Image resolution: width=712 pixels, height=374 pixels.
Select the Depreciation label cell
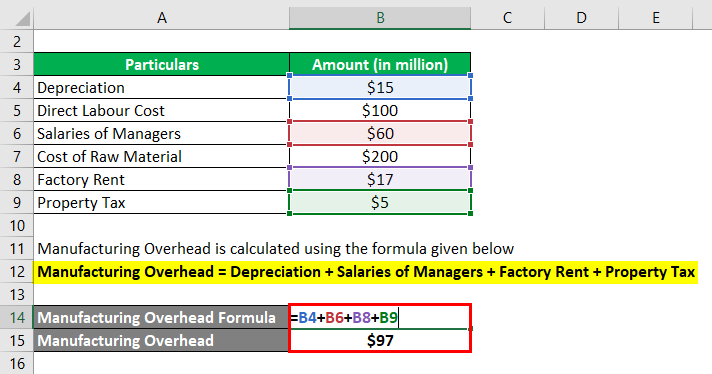[162, 87]
